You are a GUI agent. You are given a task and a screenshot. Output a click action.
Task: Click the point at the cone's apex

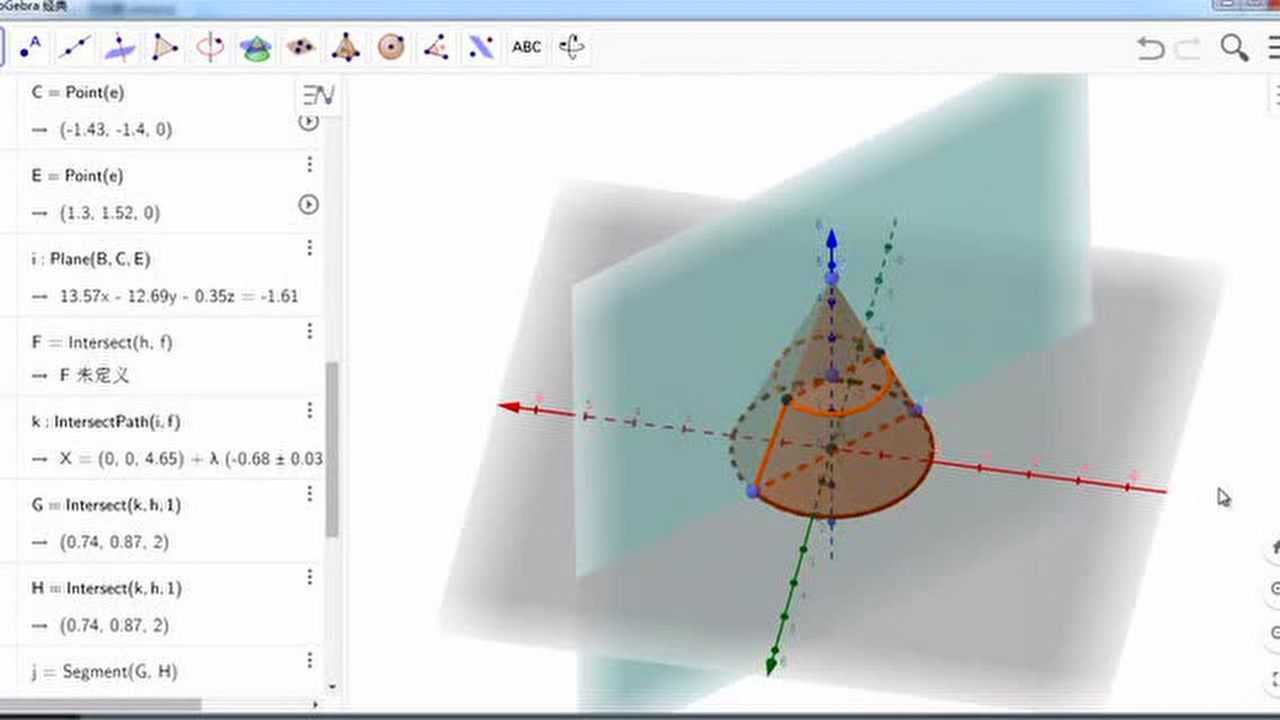click(831, 279)
